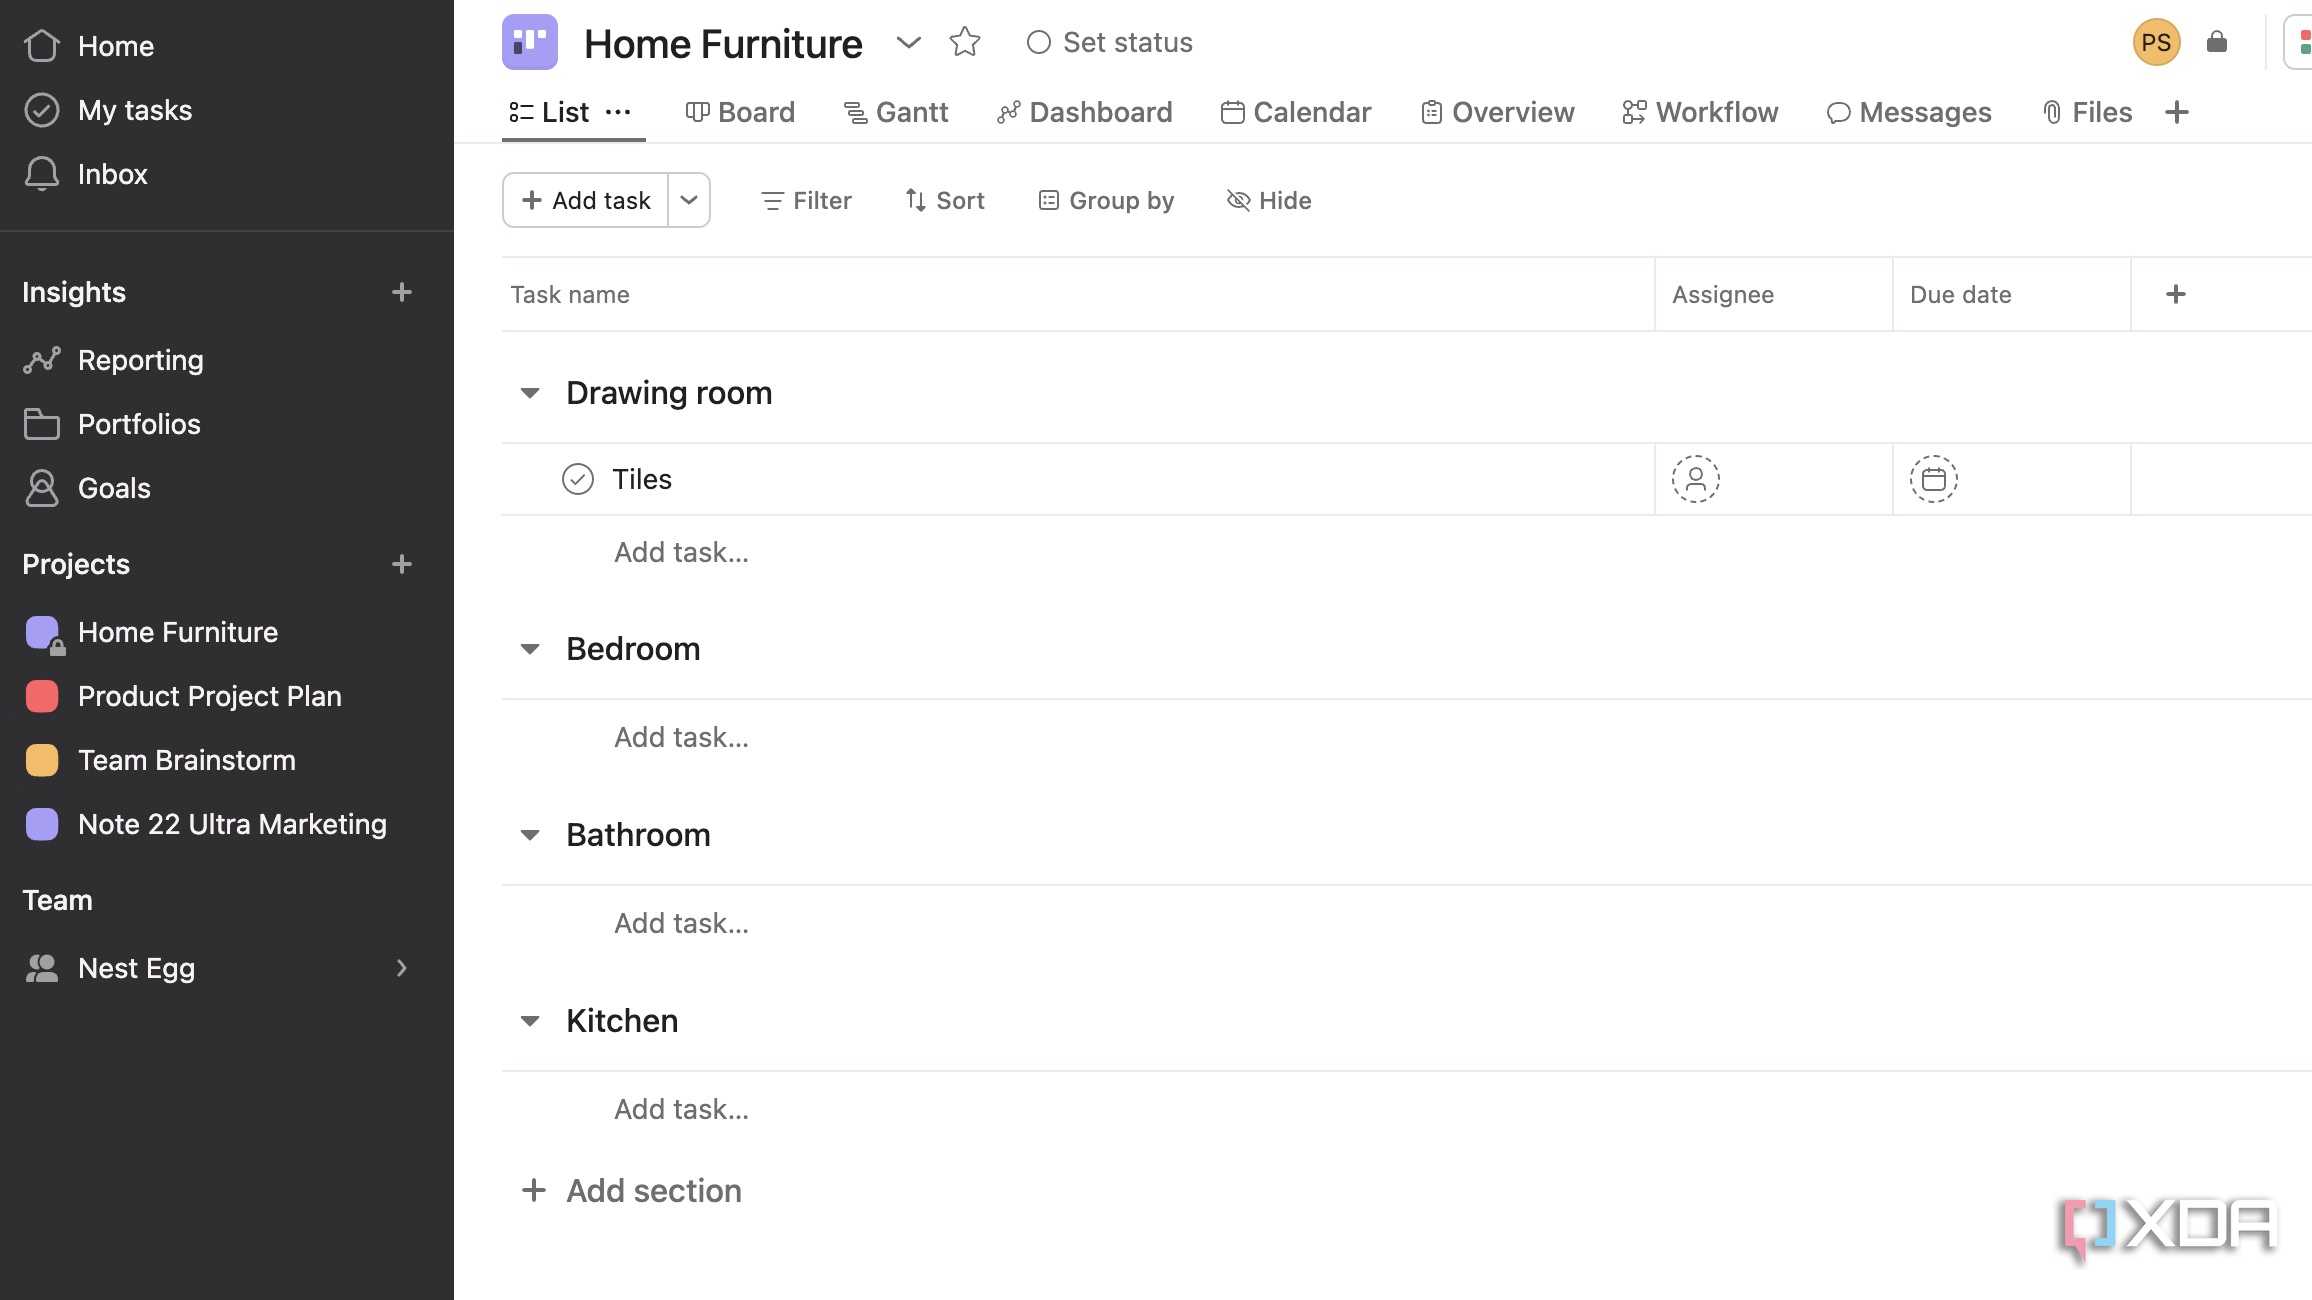The image size is (2312, 1300).
Task: Open Sort options
Action: pyautogui.click(x=945, y=200)
